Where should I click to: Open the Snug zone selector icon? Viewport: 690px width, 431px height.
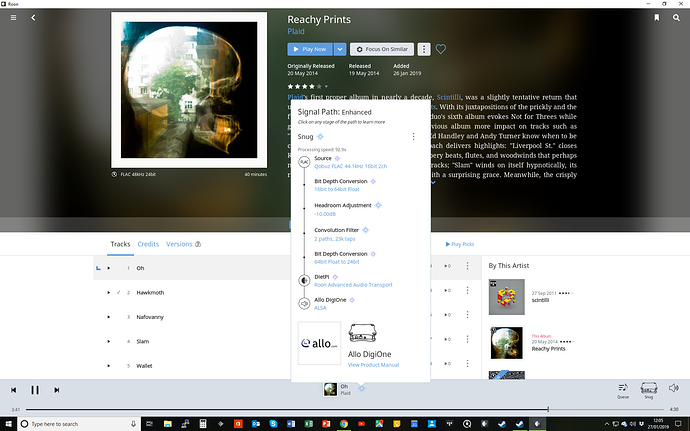649,390
